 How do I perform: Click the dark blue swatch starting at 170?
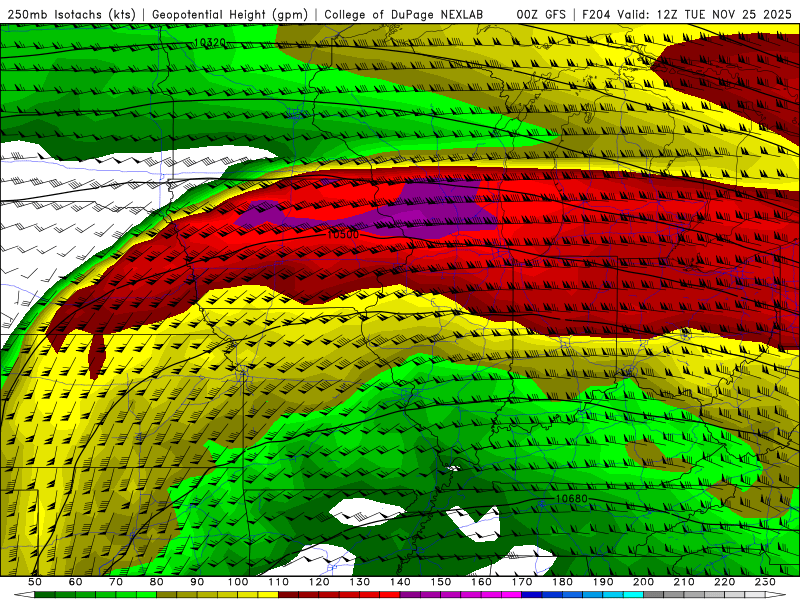click(x=532, y=594)
